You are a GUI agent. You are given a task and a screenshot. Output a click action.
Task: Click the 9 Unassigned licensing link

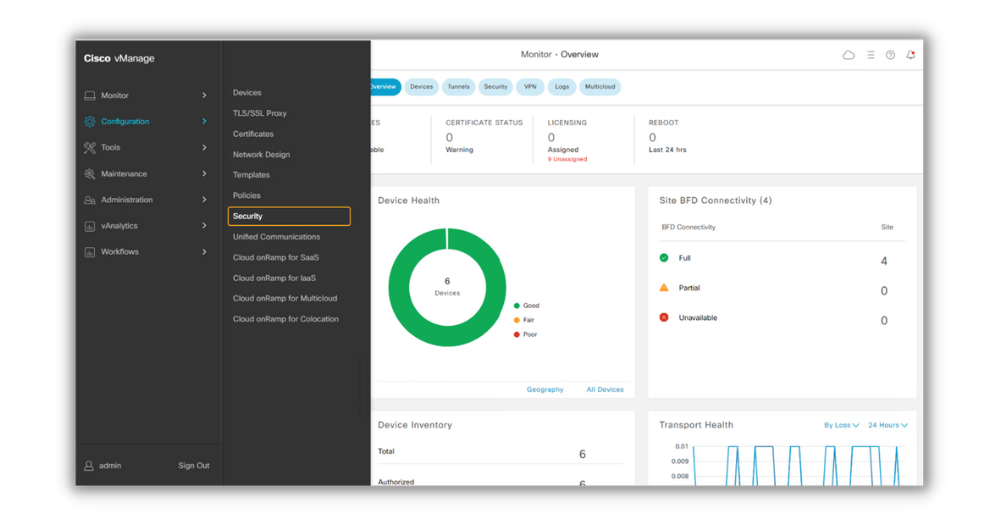(x=568, y=159)
